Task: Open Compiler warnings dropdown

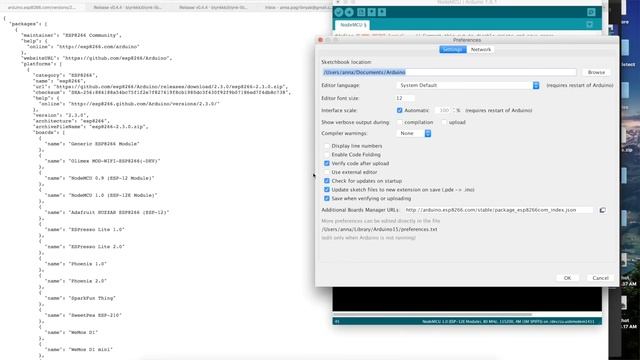Action: pos(414,133)
